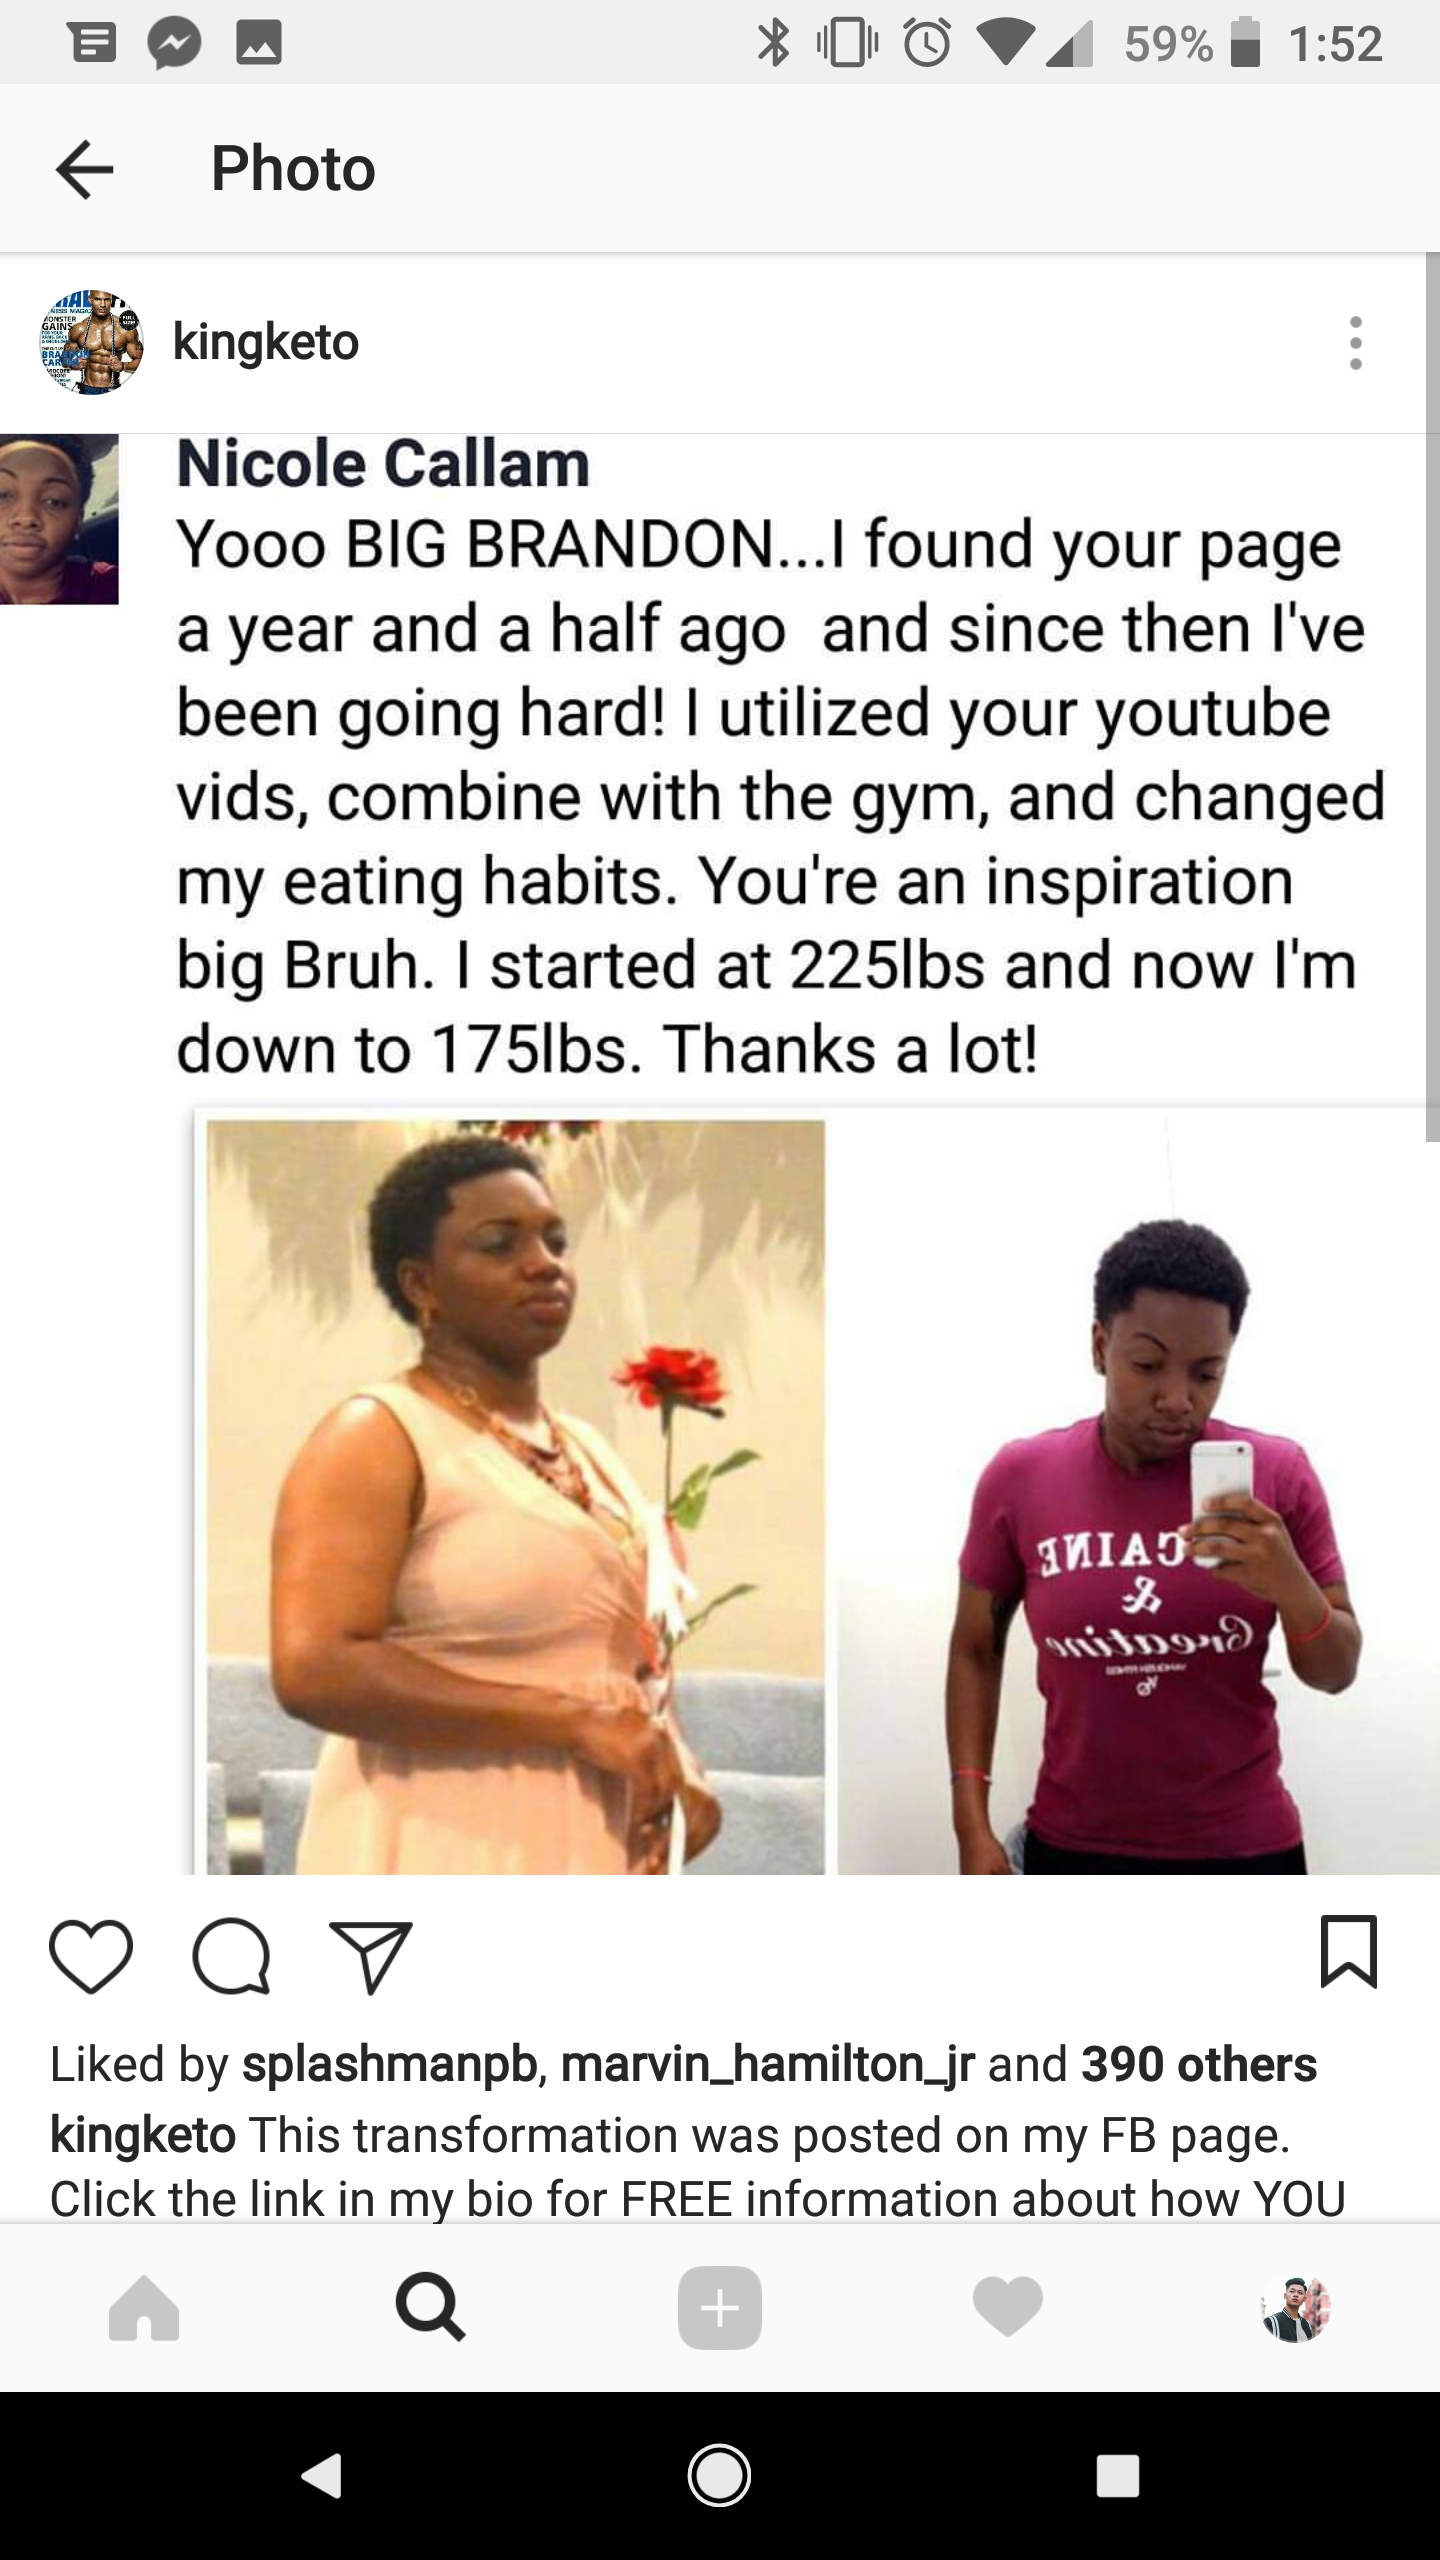Open your own profile tab avatar
The width and height of the screenshot is (1440, 2560).
point(1296,2309)
